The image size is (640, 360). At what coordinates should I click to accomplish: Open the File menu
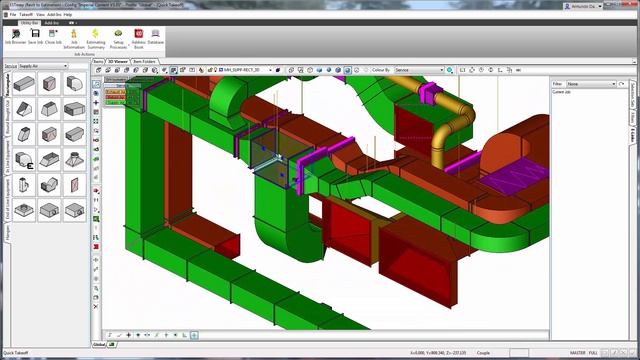coord(13,14)
